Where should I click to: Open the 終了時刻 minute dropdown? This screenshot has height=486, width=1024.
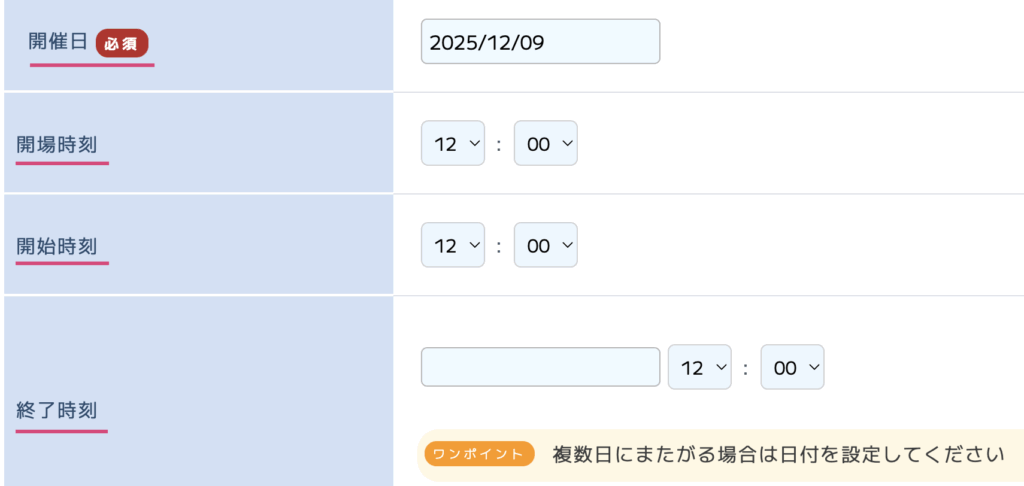click(792, 367)
